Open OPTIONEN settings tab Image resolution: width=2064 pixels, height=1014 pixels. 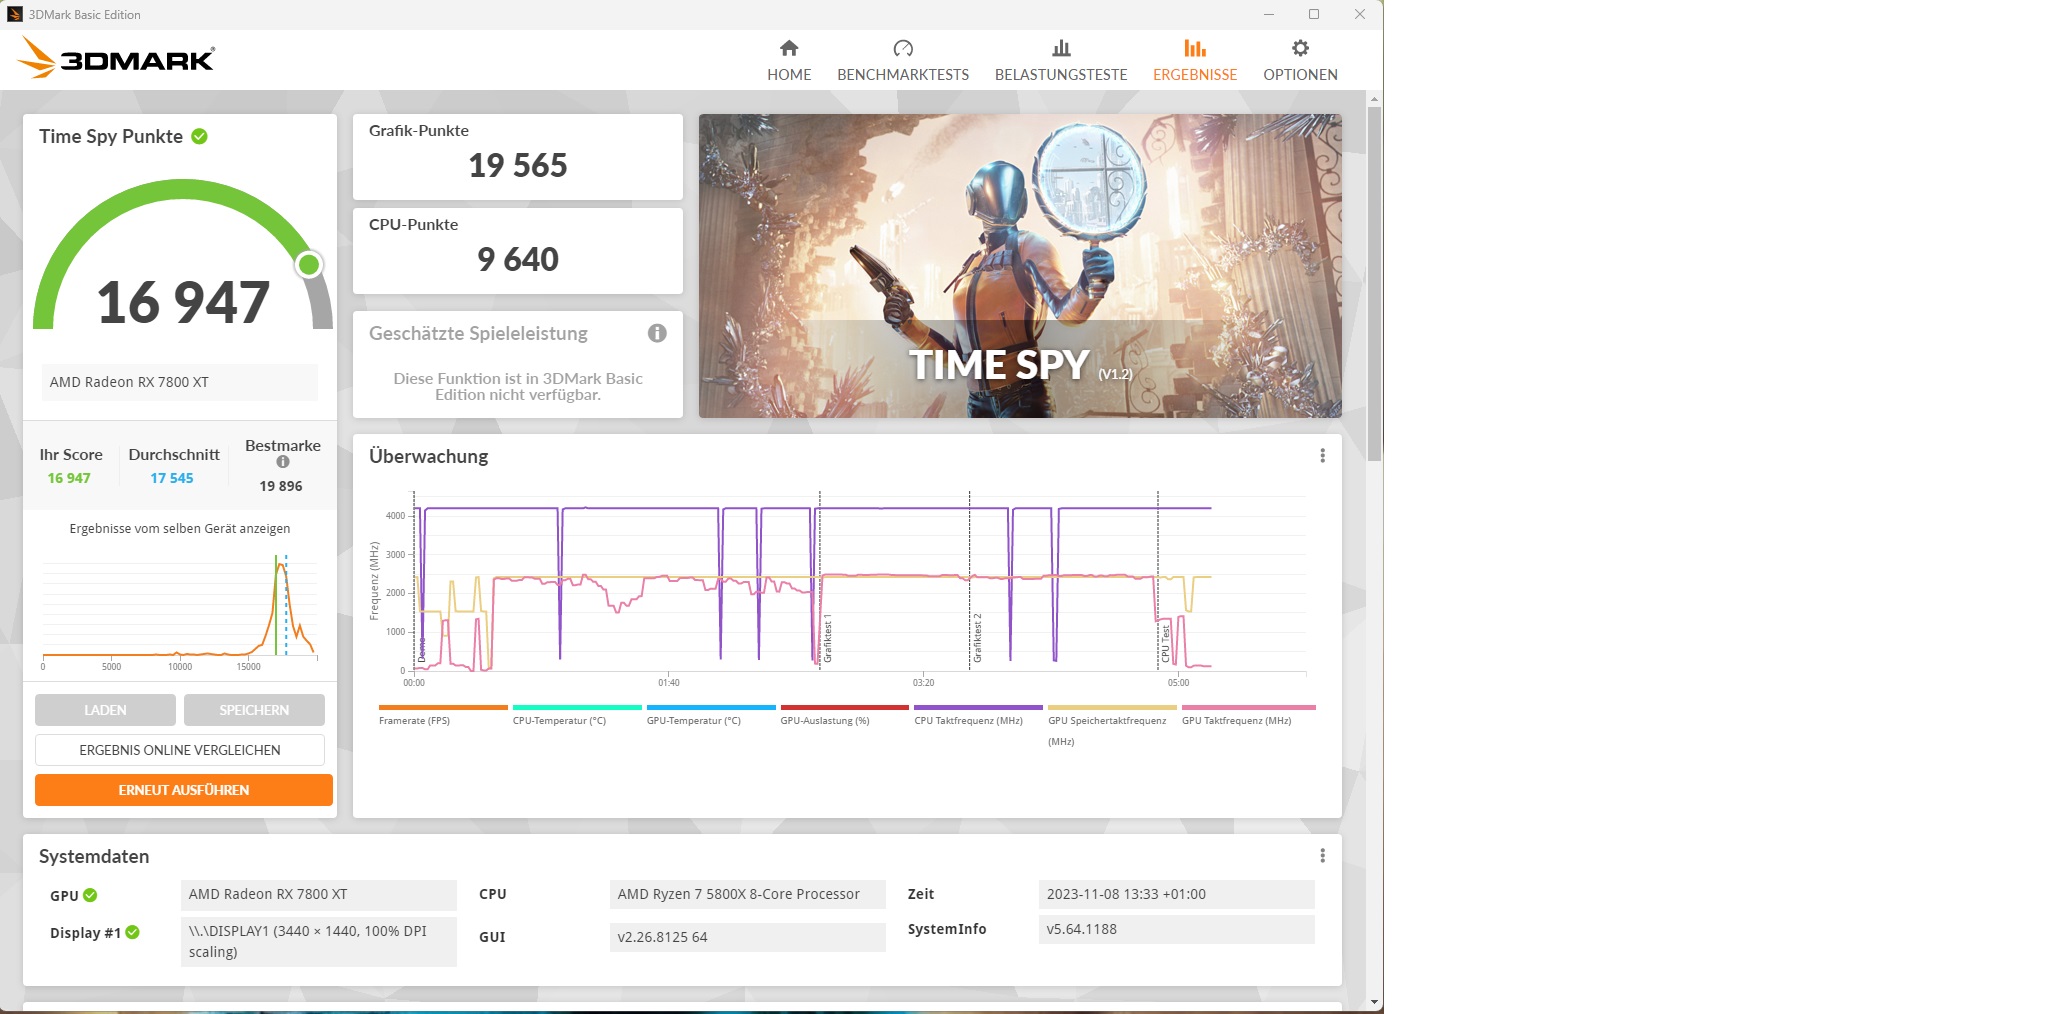click(1300, 60)
